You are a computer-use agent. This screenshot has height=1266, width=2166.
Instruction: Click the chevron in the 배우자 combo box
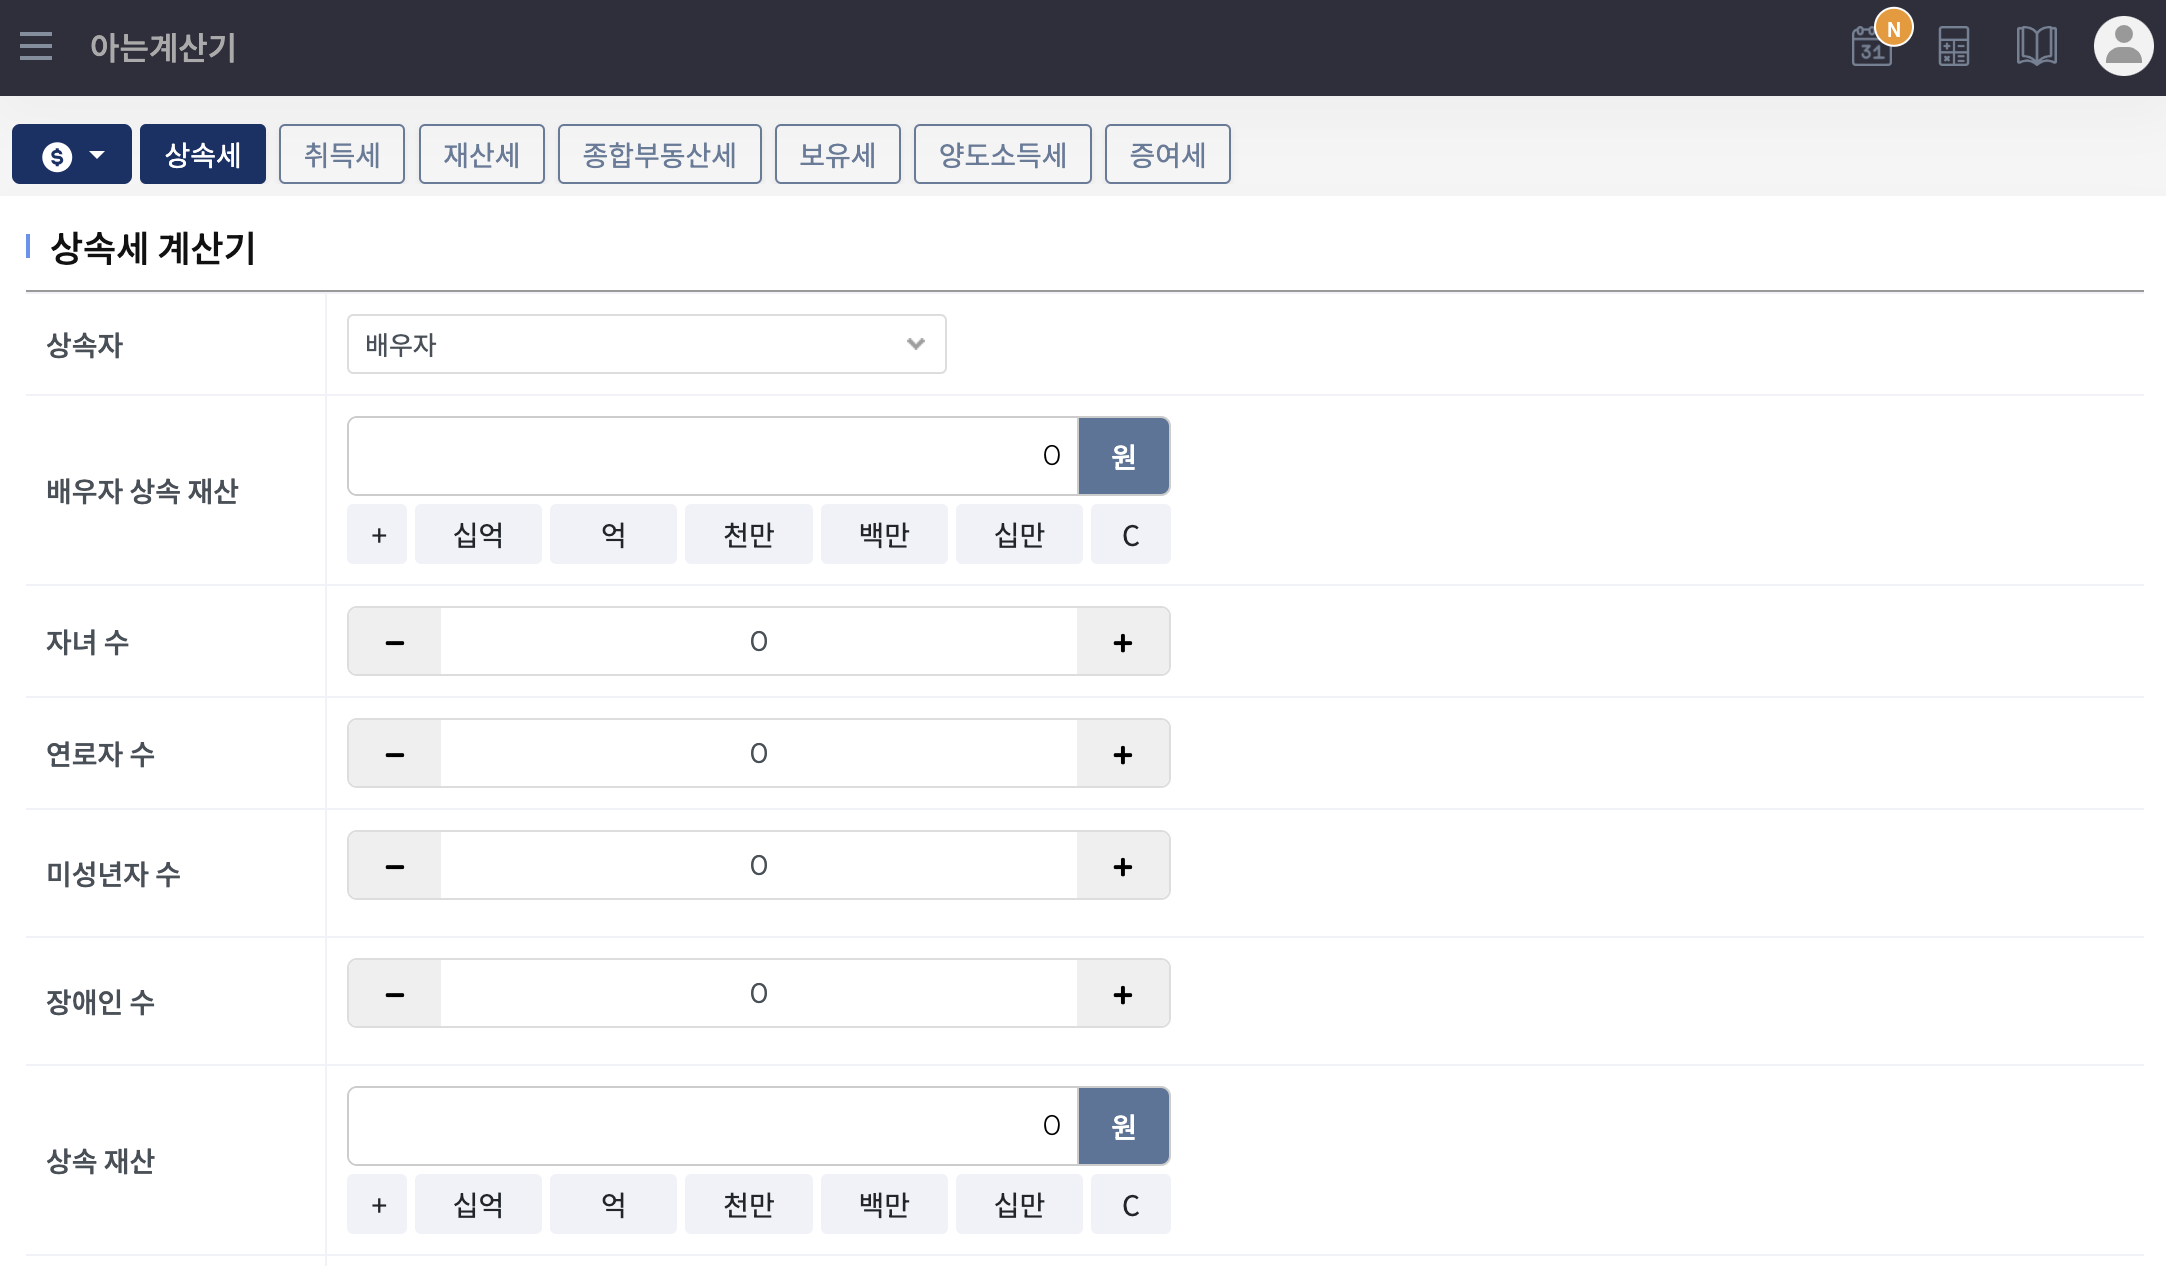(915, 344)
